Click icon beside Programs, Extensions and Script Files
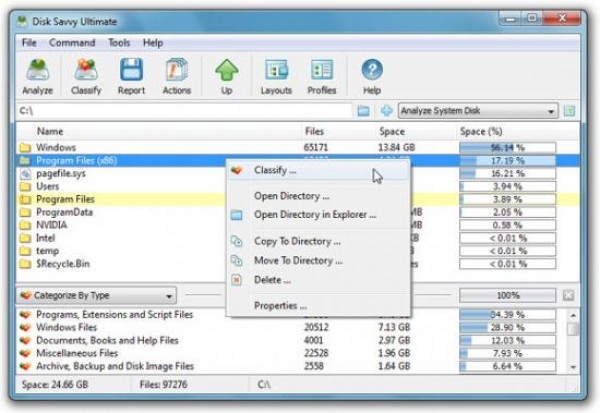Image resolution: width=600 pixels, height=413 pixels. 25,315
